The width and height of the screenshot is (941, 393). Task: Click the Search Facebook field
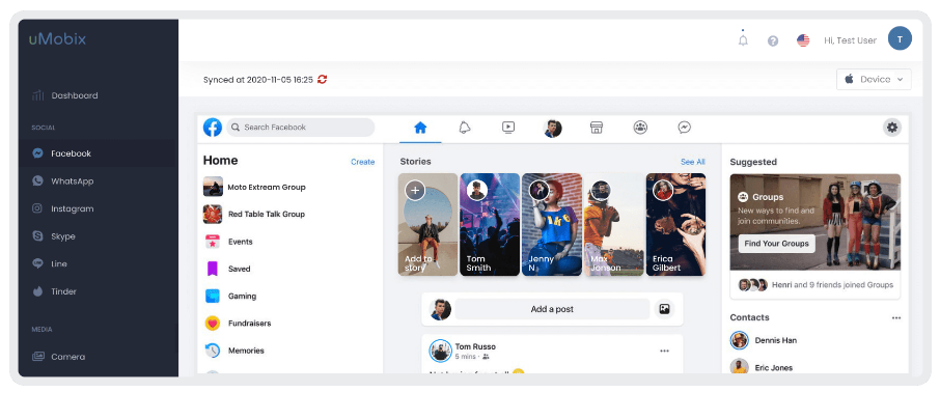301,127
